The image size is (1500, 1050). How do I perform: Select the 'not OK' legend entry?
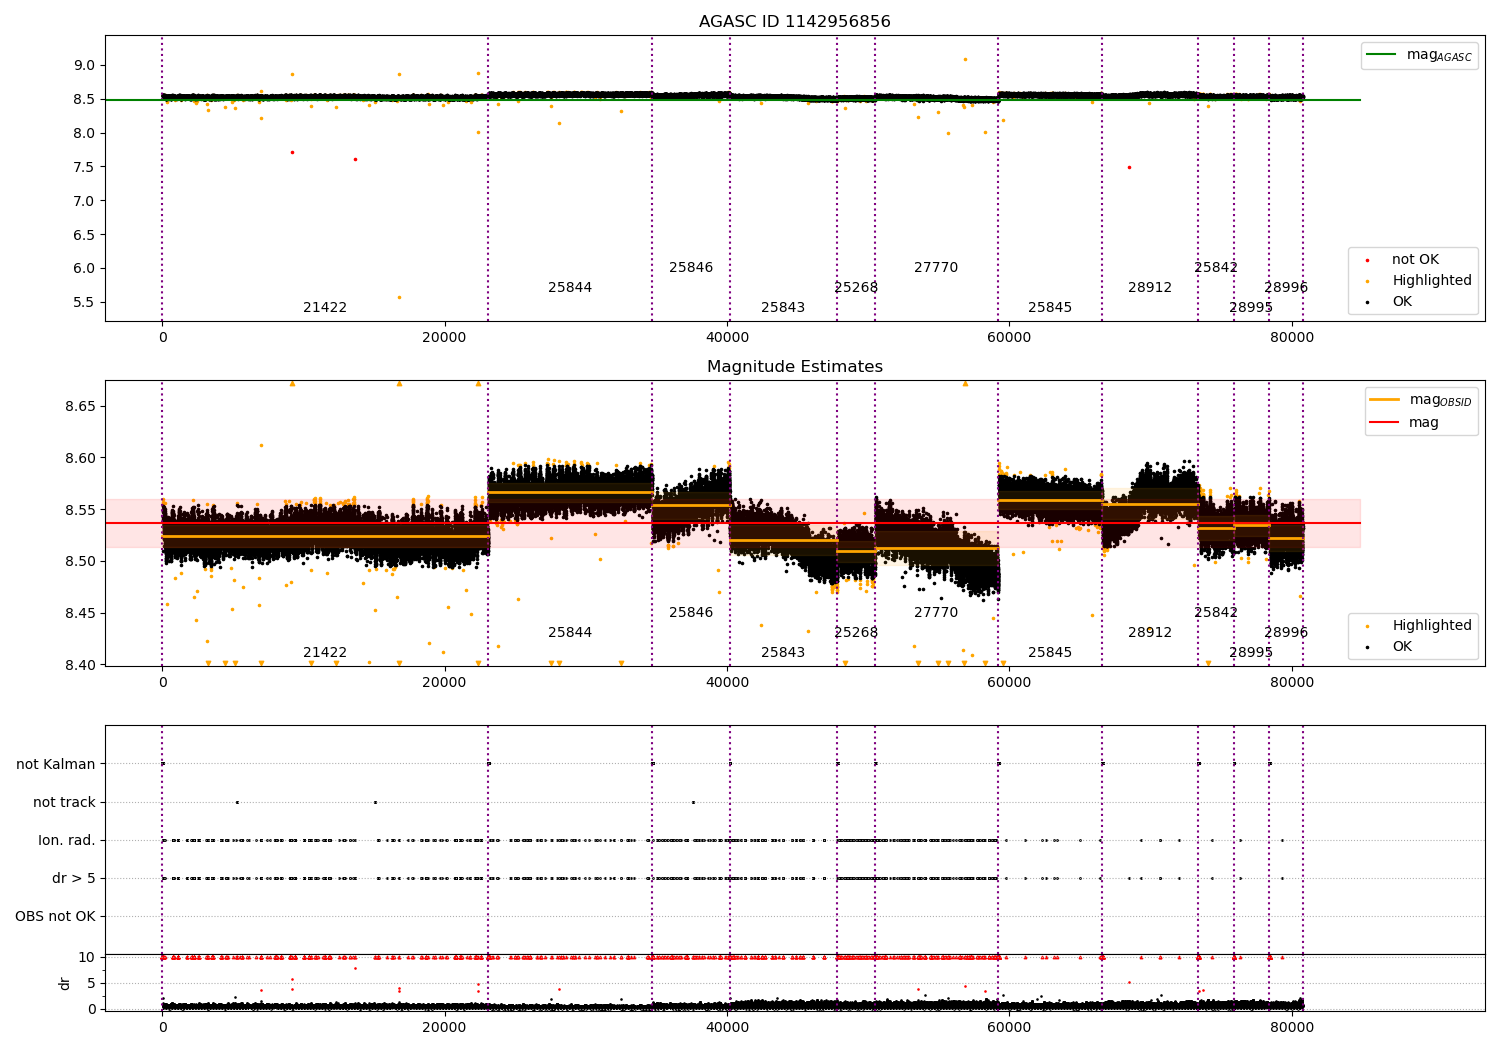coord(1415,260)
